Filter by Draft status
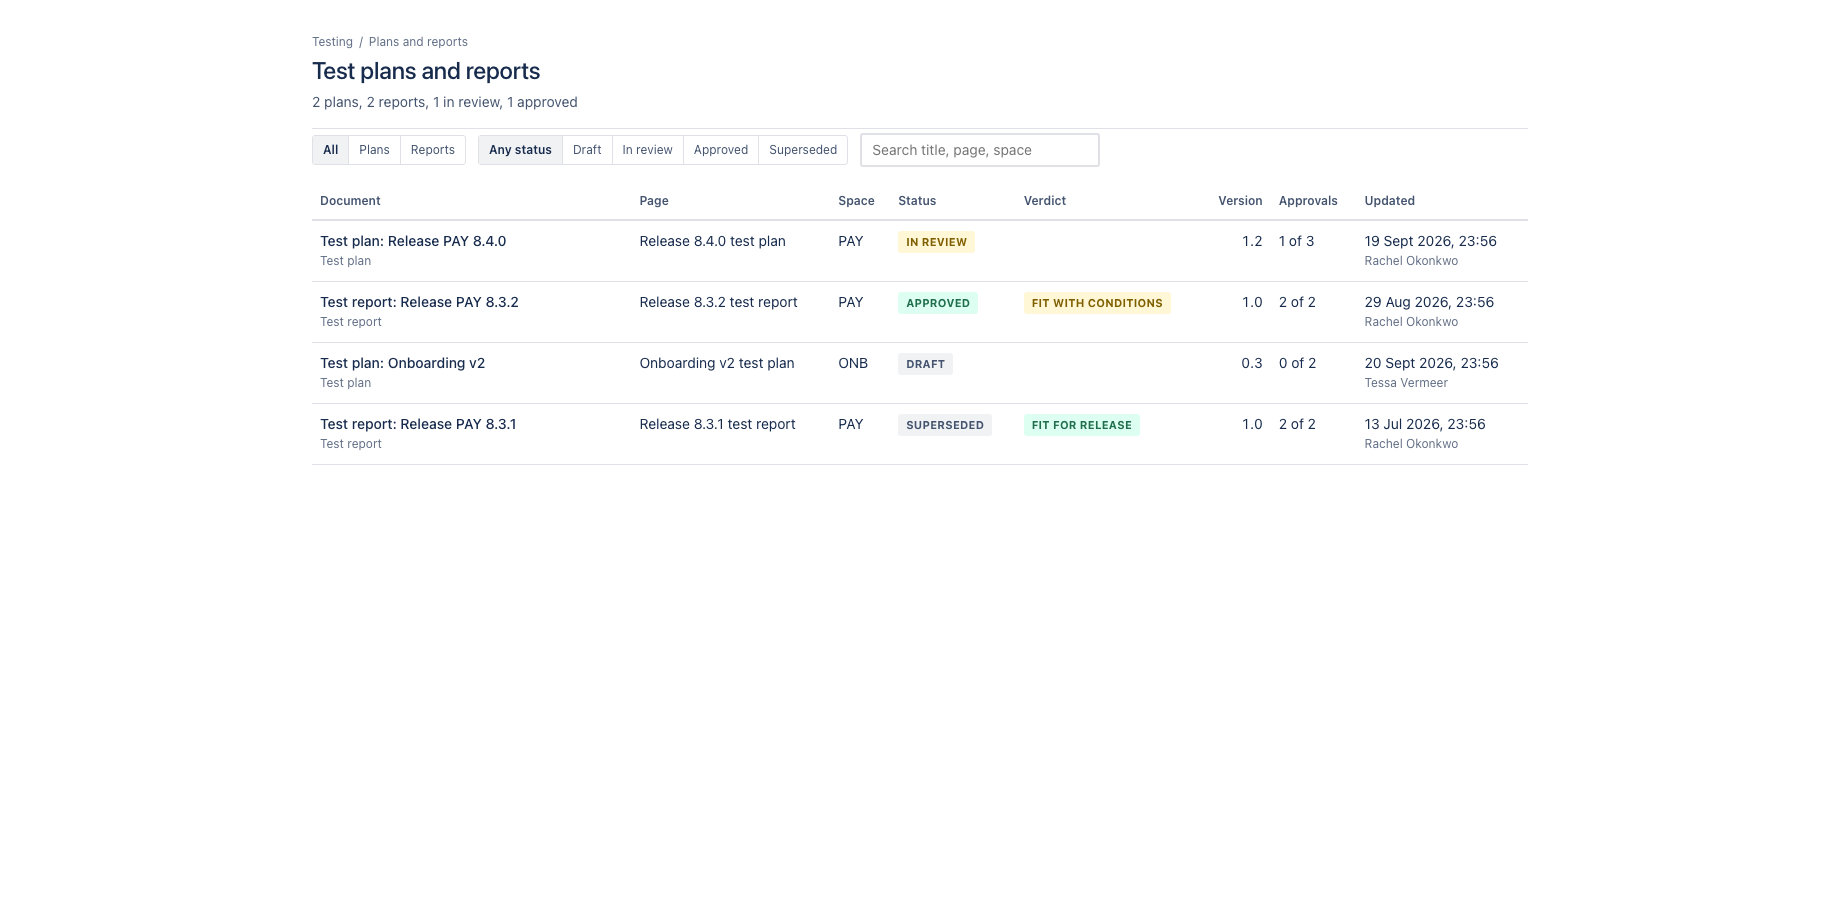The image size is (1840, 900). [x=587, y=150]
